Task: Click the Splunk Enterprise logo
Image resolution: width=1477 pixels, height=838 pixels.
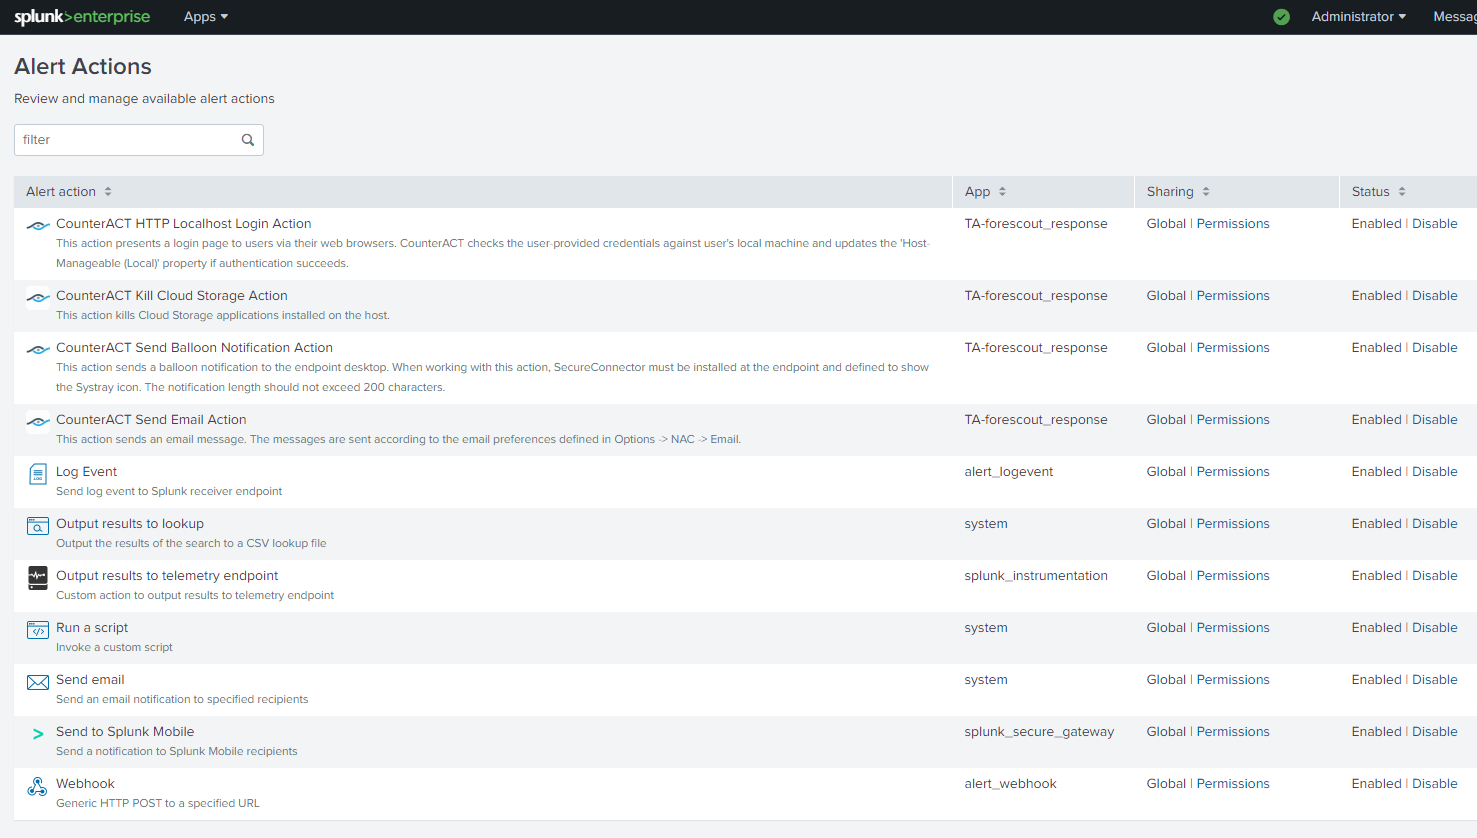Action: tap(82, 17)
